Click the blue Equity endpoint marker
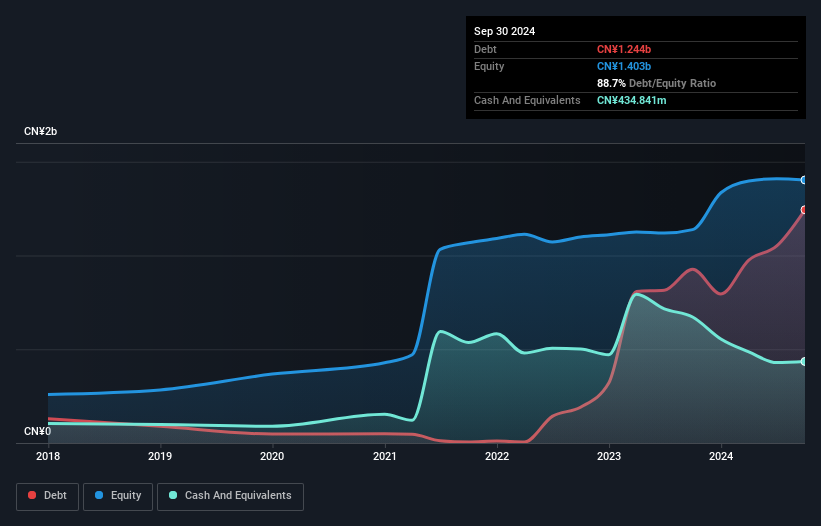 [x=804, y=180]
